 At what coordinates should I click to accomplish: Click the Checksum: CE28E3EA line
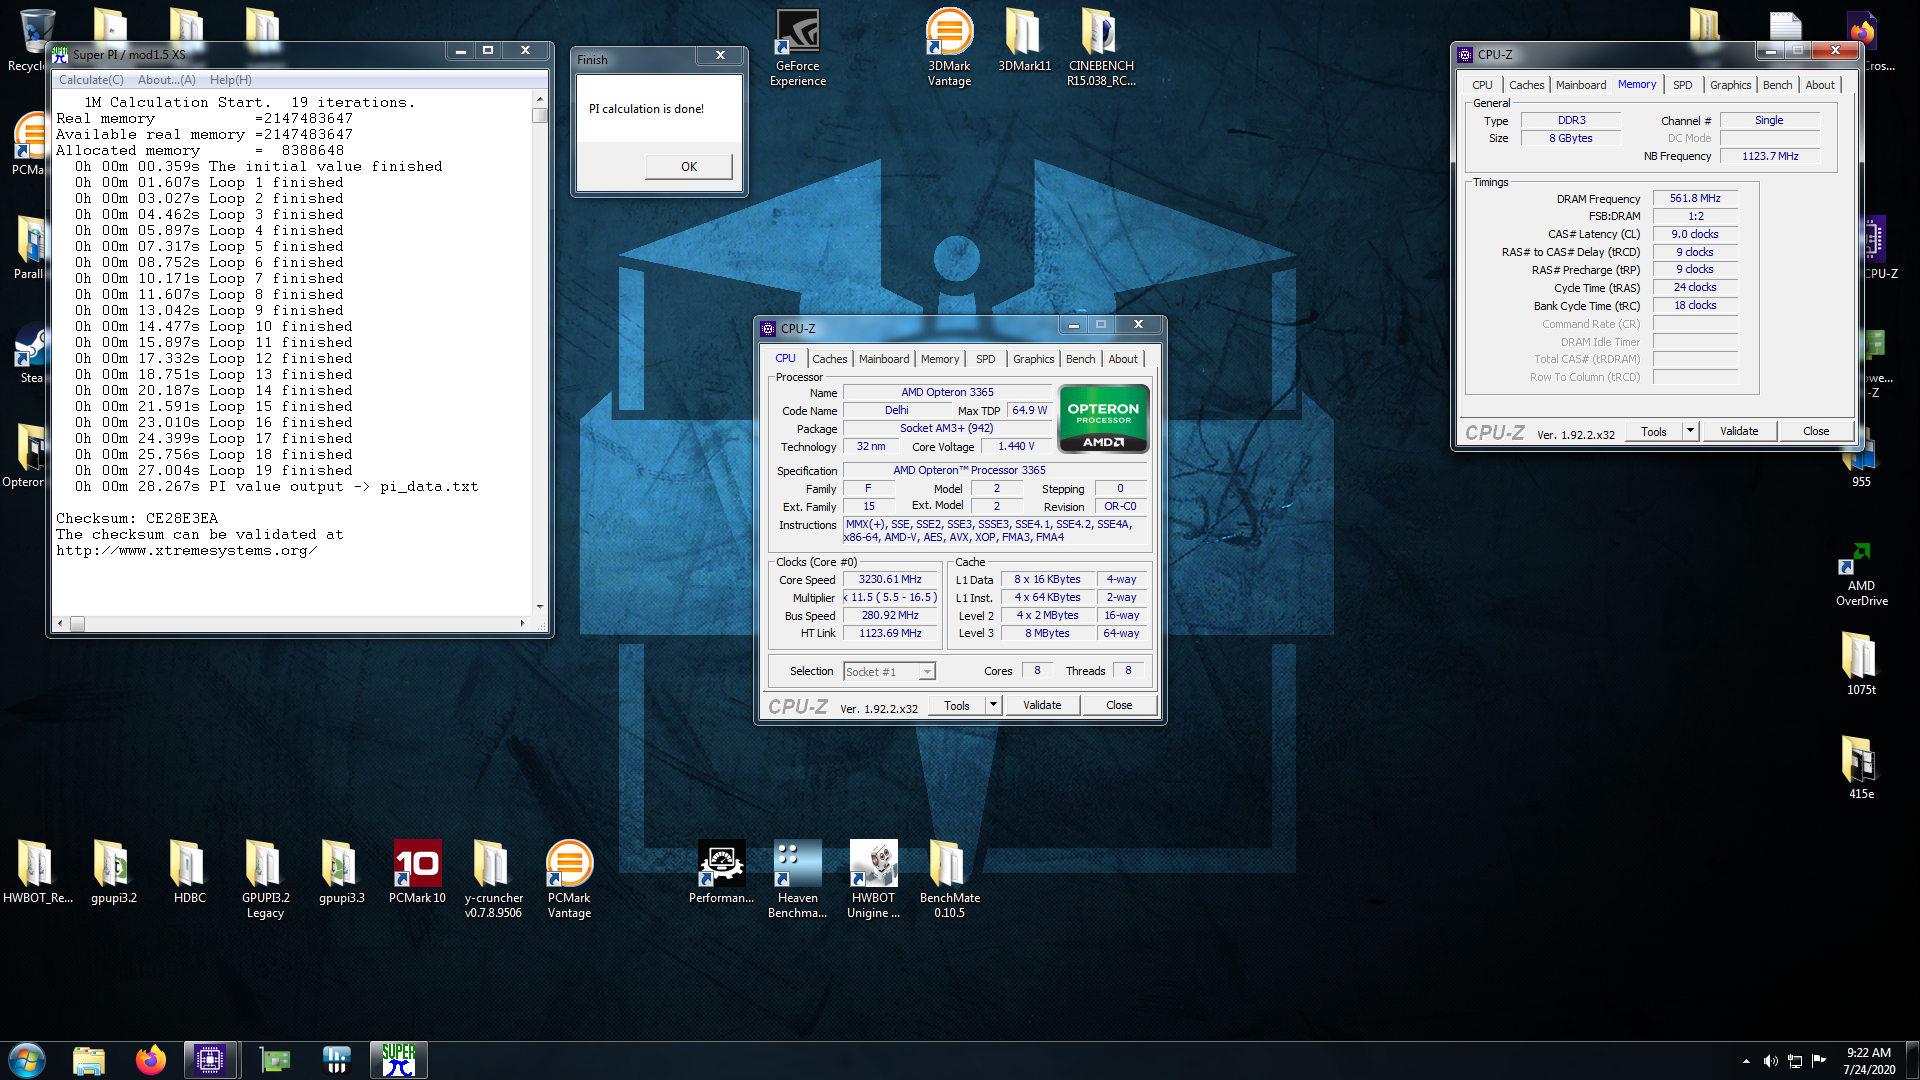point(137,518)
